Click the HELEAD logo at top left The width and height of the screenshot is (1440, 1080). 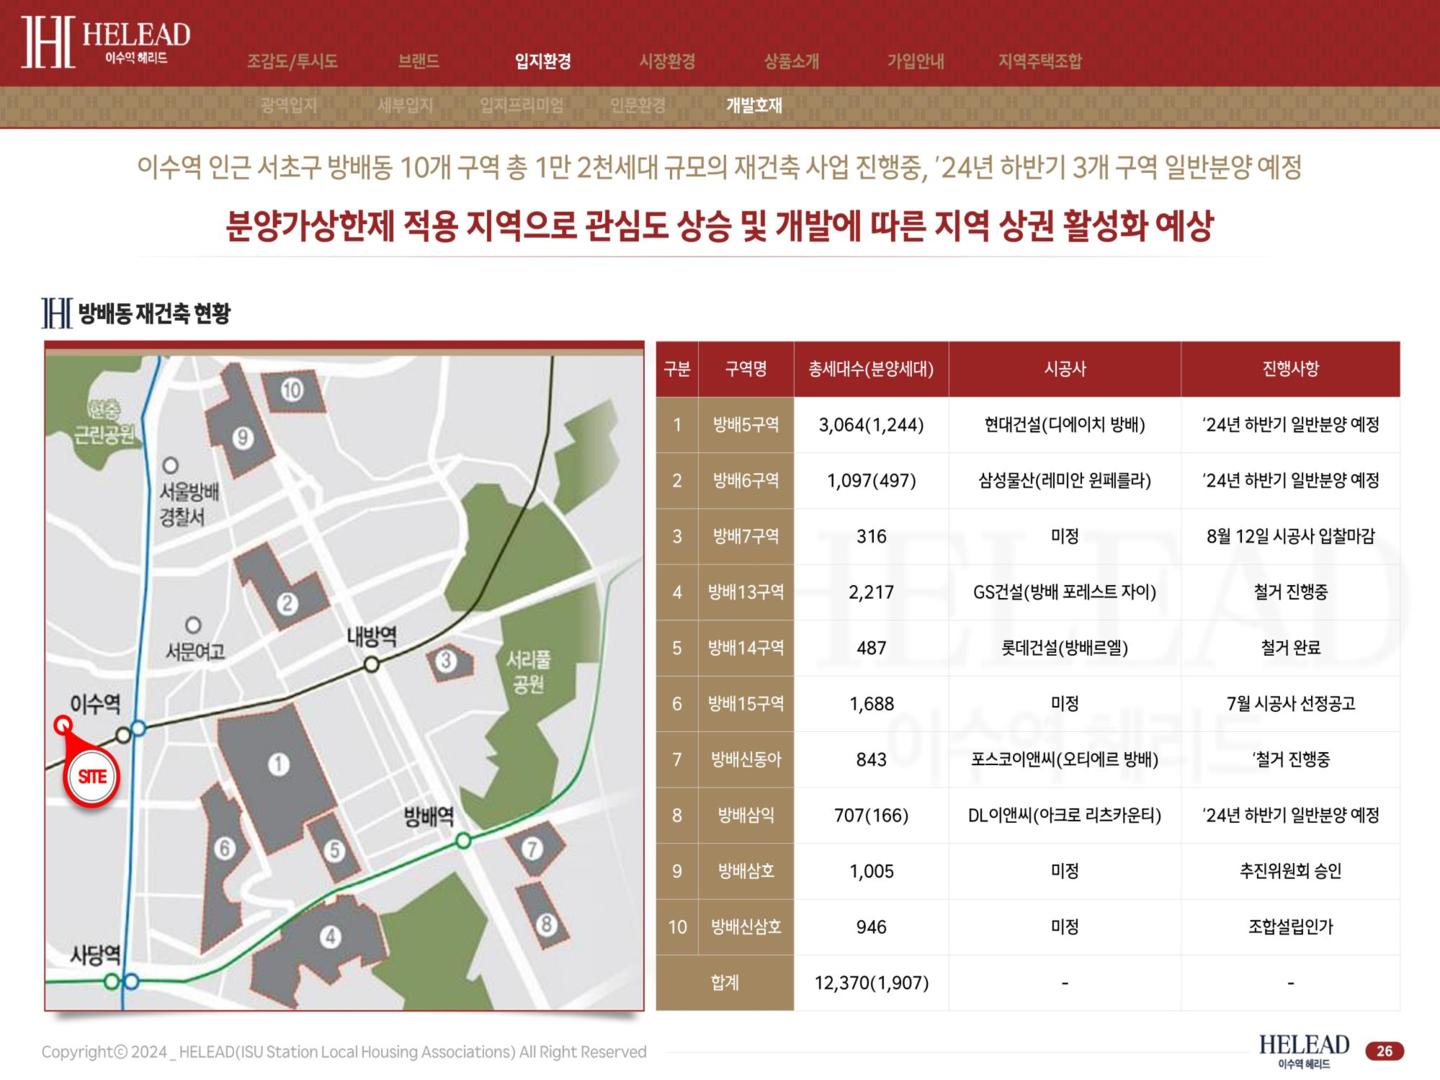click(x=106, y=43)
